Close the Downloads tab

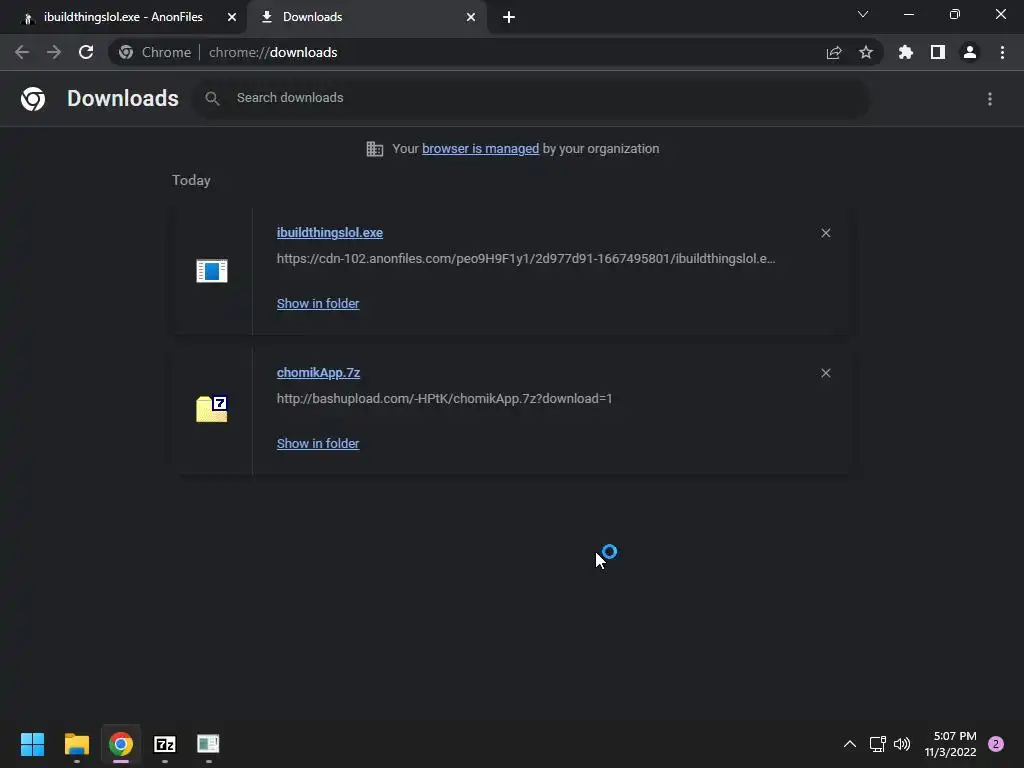pos(471,17)
